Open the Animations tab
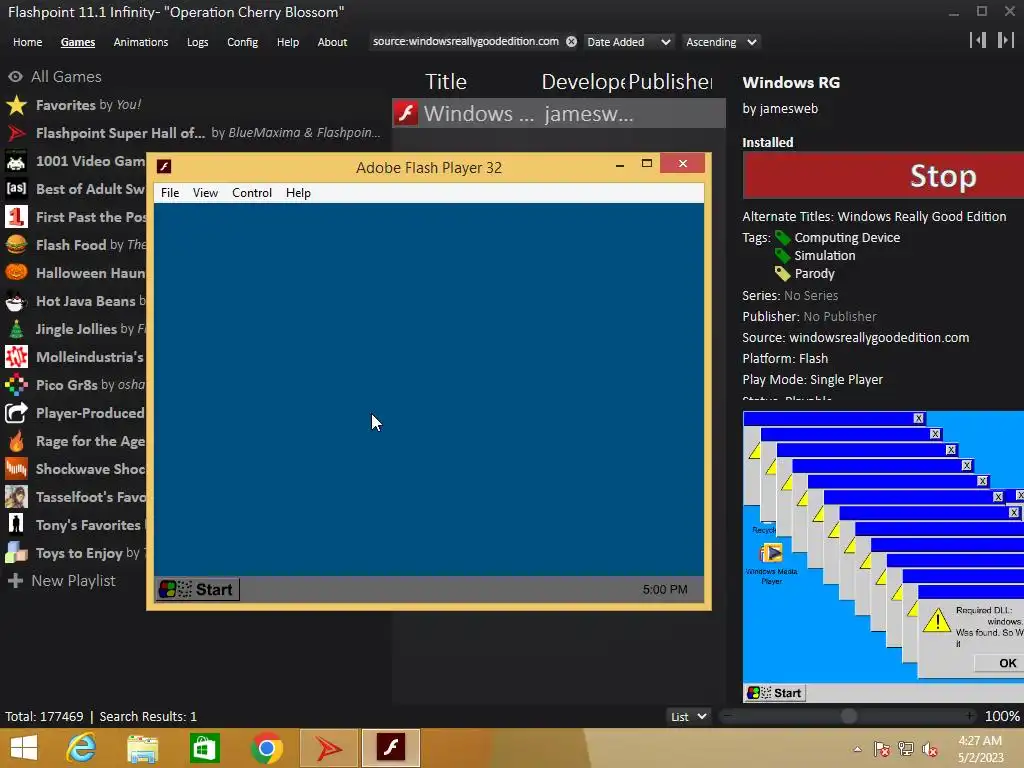1024x768 pixels. click(140, 42)
